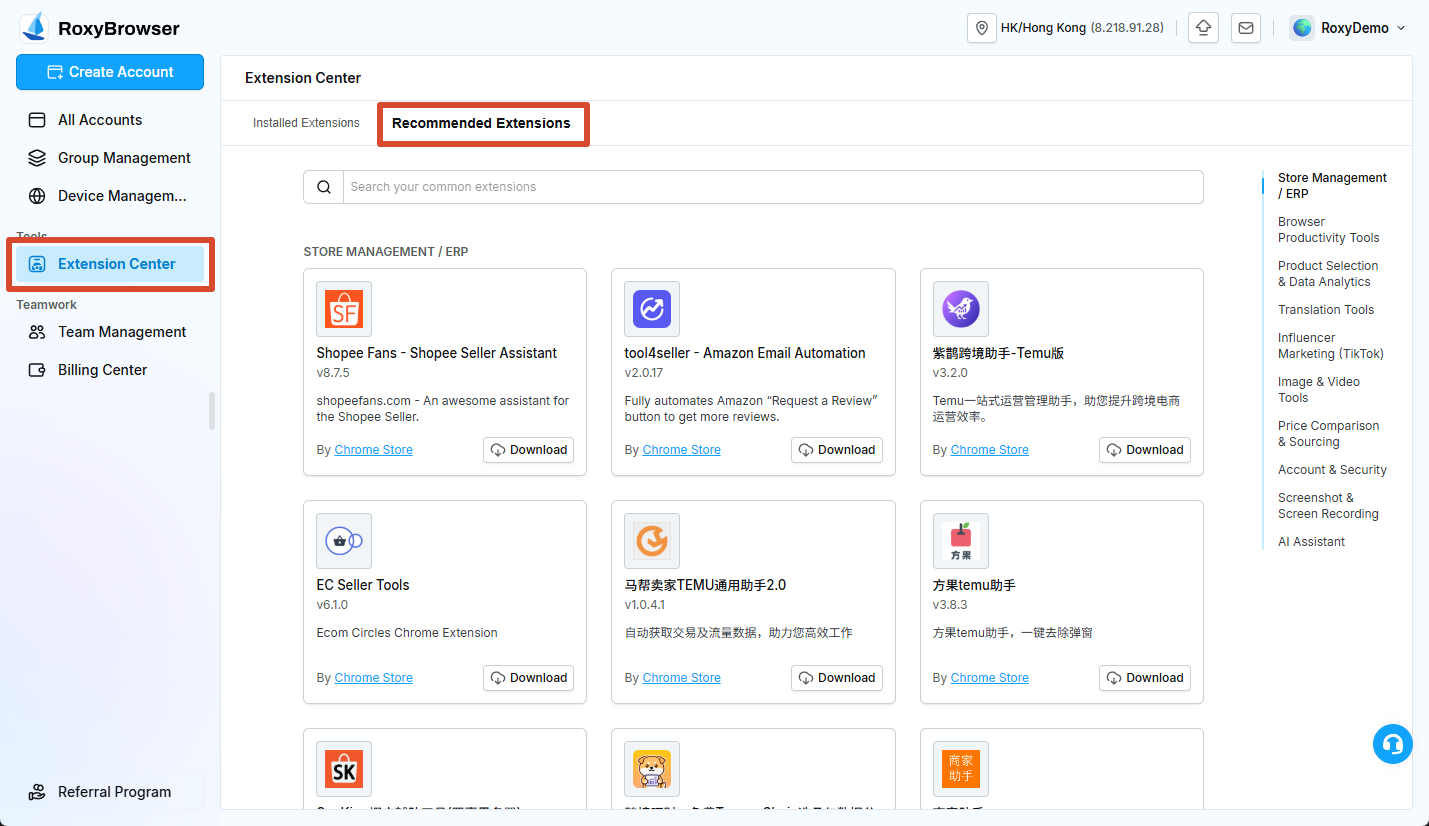Image resolution: width=1429 pixels, height=826 pixels.
Task: Jump to AI Assistant category
Action: [x=1311, y=542]
